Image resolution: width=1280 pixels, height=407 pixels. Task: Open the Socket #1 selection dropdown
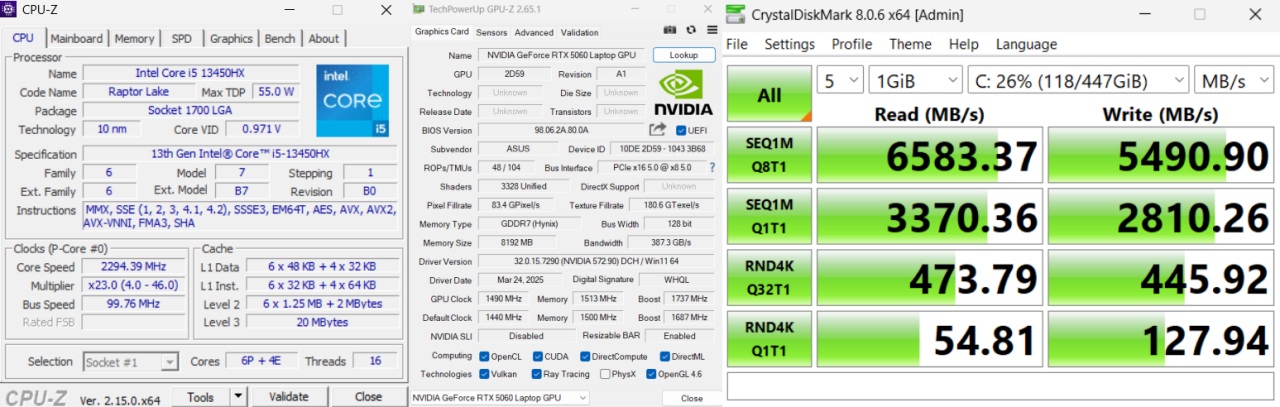coord(131,362)
